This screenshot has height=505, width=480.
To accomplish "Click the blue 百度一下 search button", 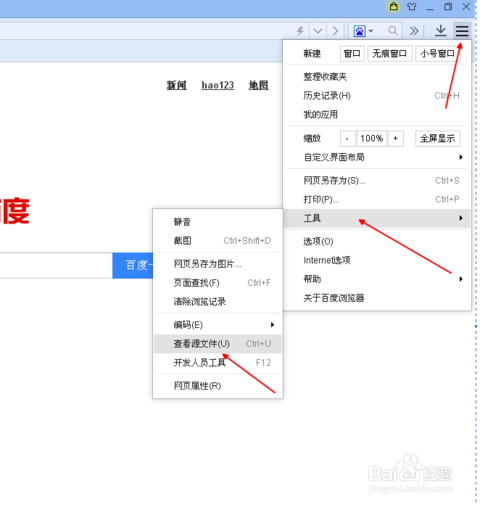I will coord(133,265).
